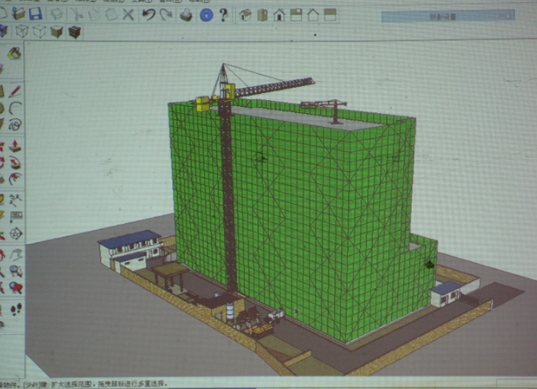Screen dimensions: 537x389
Task: Print the model with printer icon
Action: coord(186,15)
